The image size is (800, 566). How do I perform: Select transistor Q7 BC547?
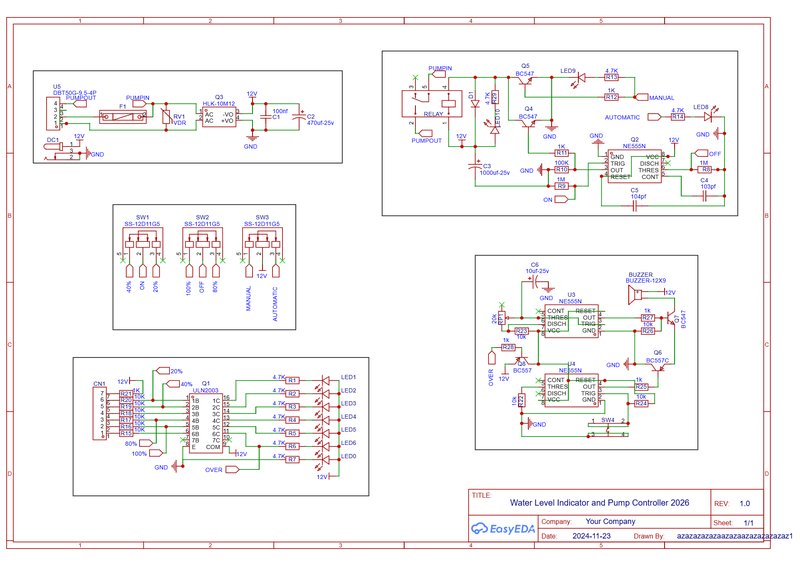pyautogui.click(x=669, y=317)
